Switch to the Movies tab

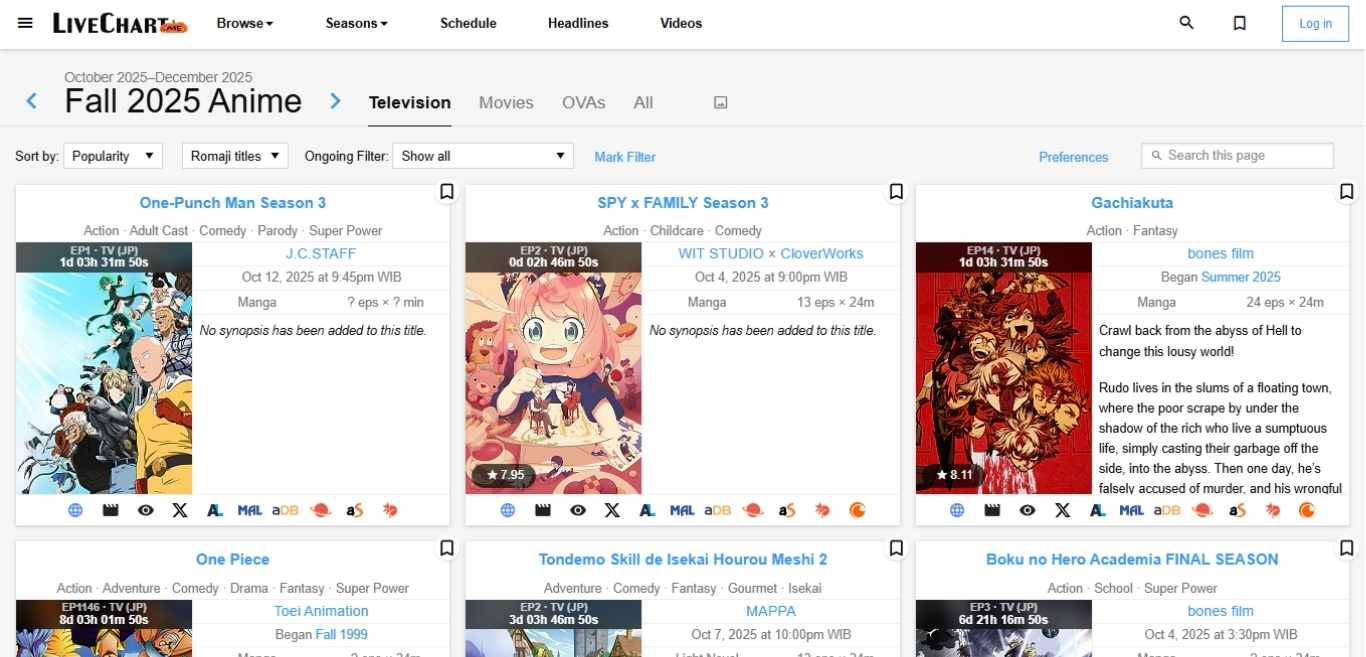[x=506, y=102]
